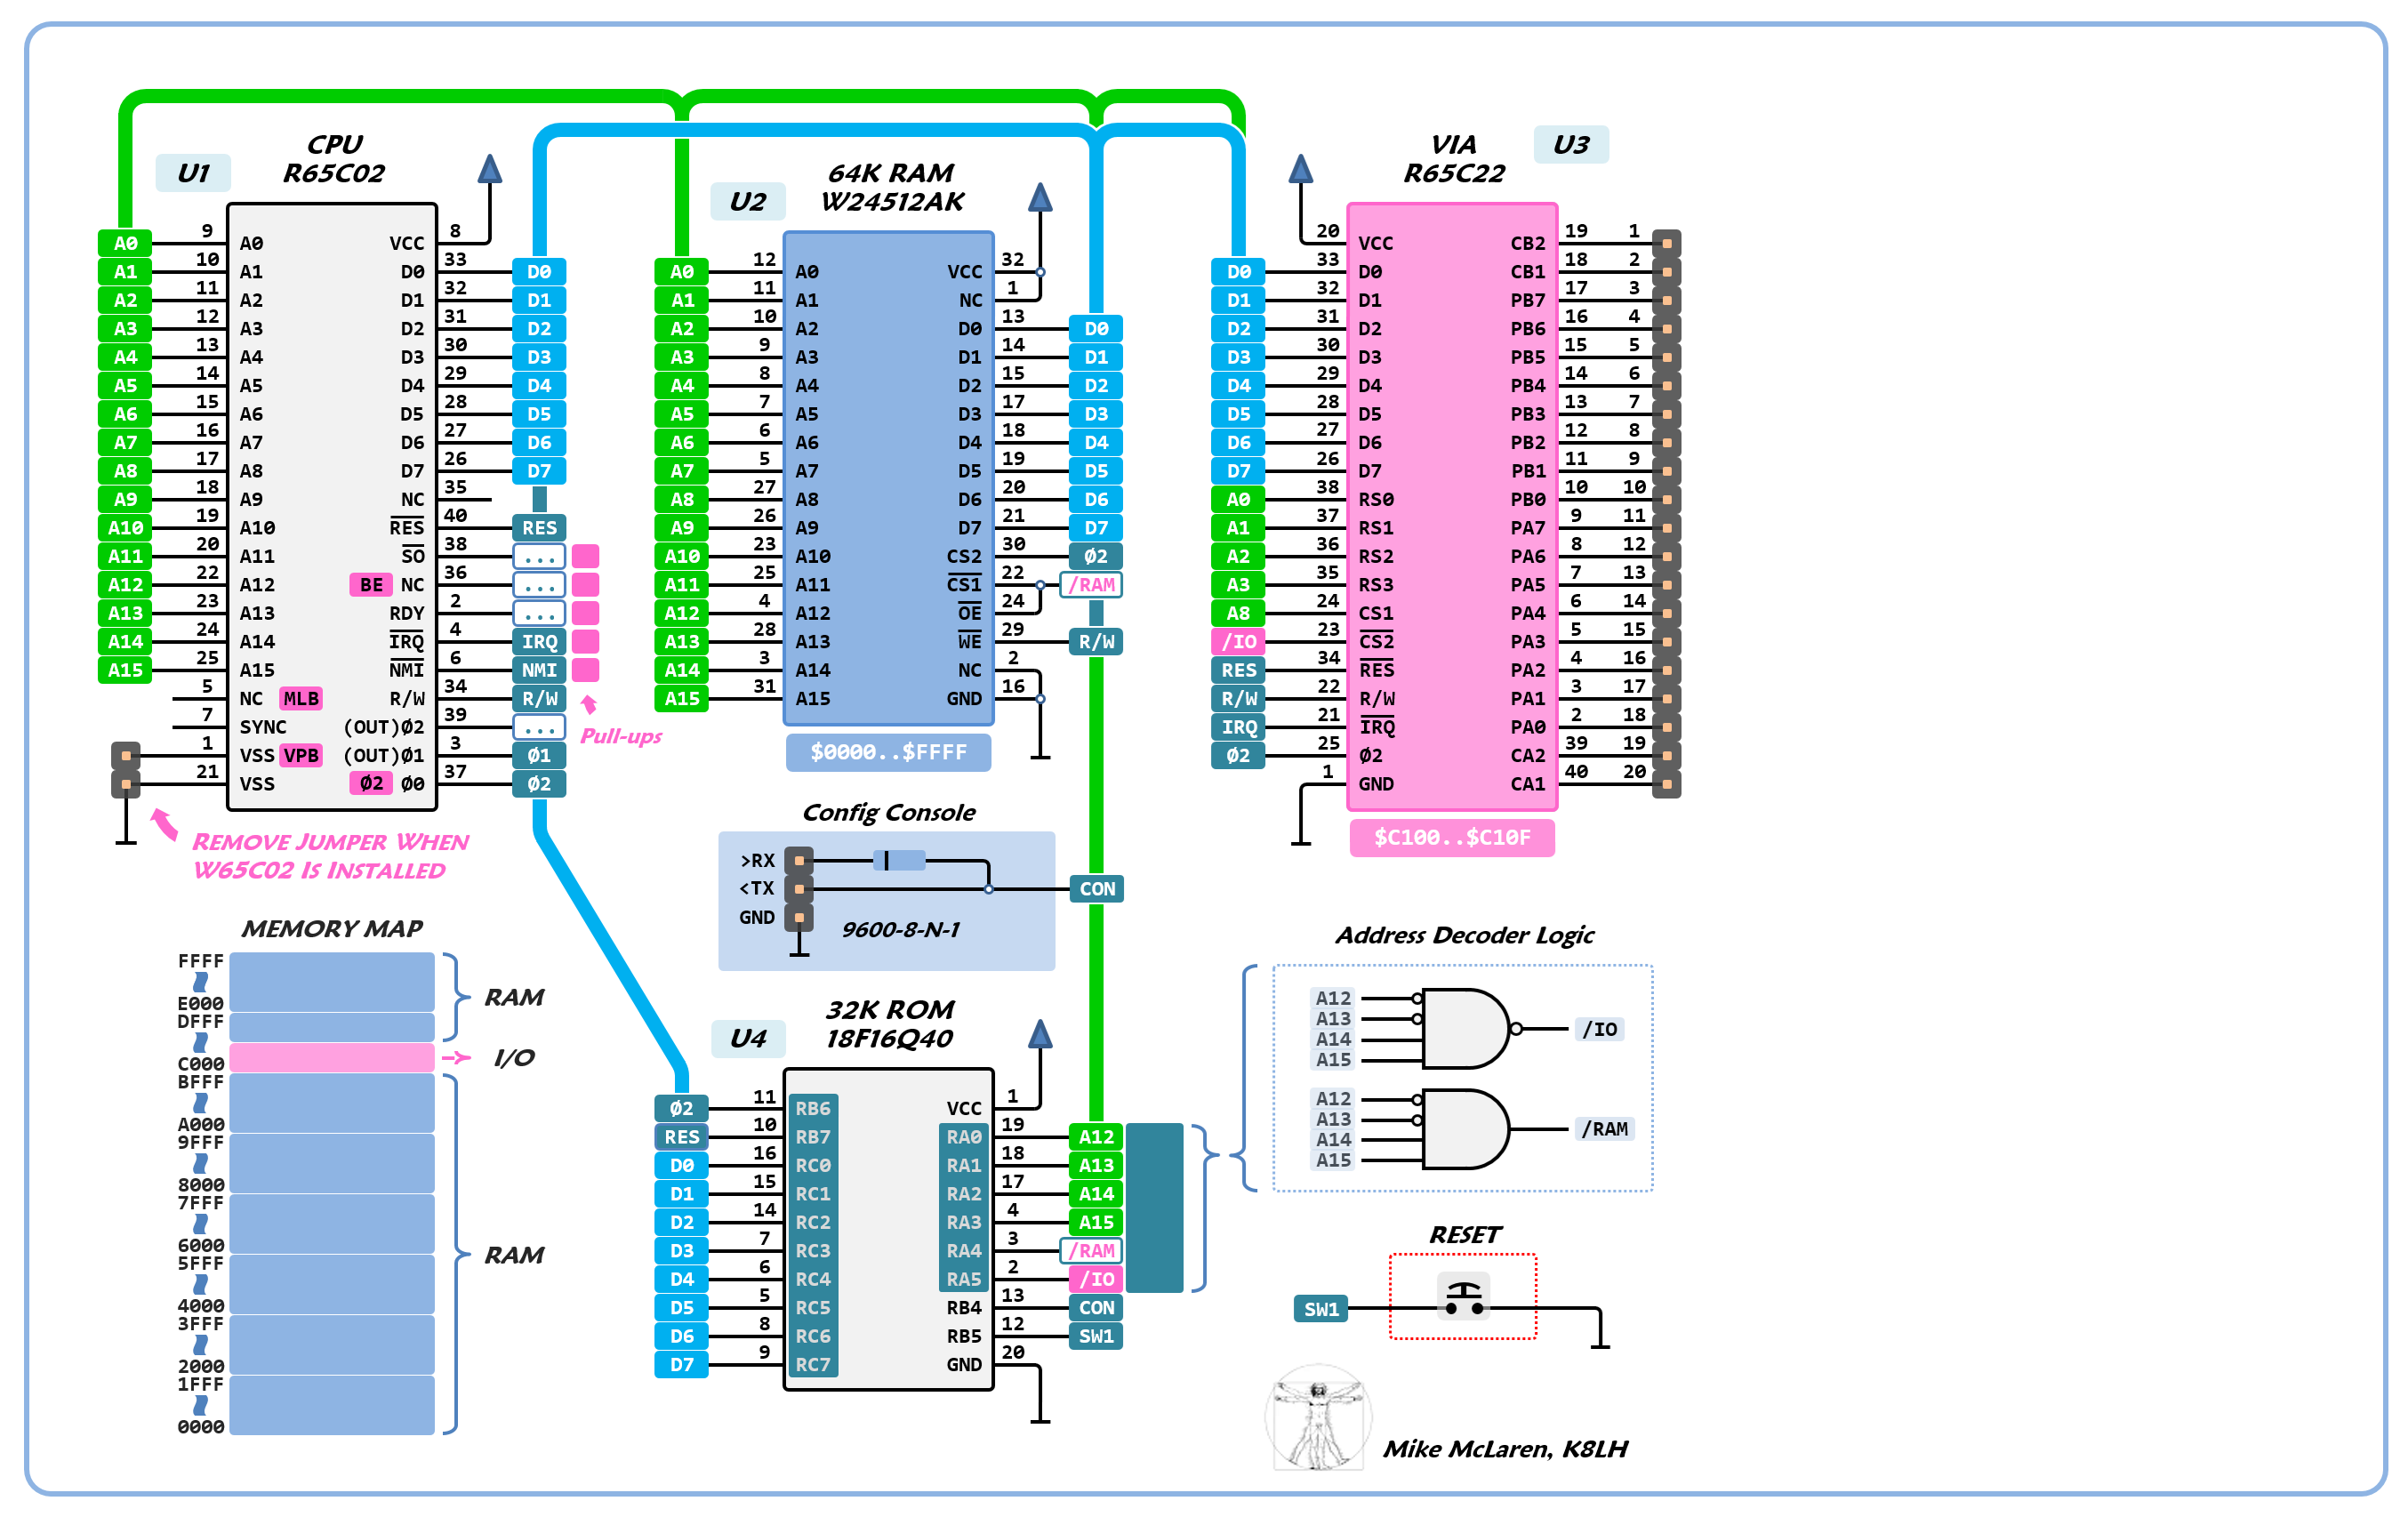Click the pink pull-ups arrow icon
Viewport: 2408px width, 1517px height.
pyautogui.click(x=589, y=704)
